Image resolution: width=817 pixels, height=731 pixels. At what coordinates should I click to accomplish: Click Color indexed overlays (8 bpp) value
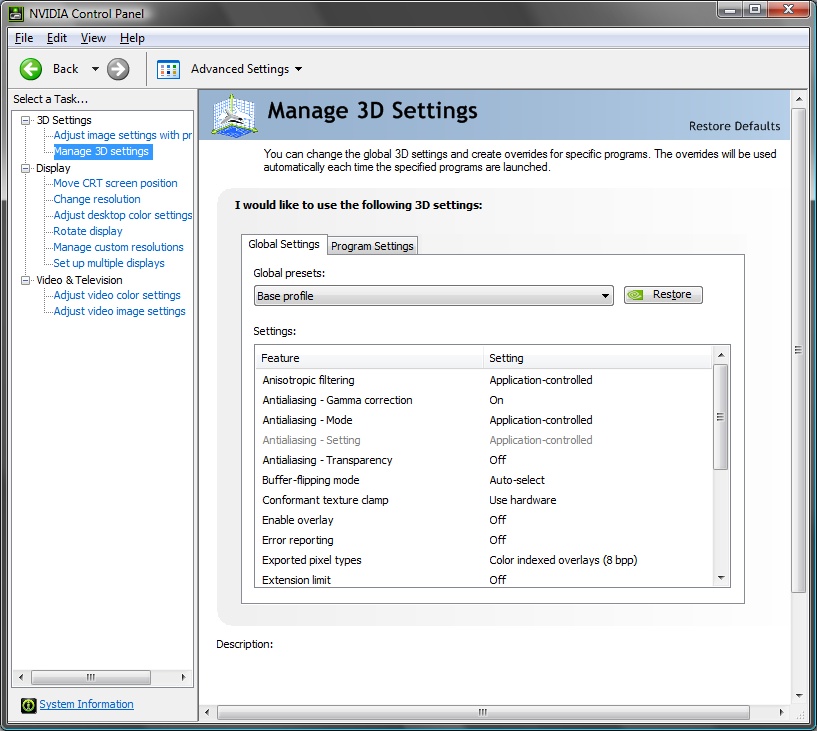563,560
